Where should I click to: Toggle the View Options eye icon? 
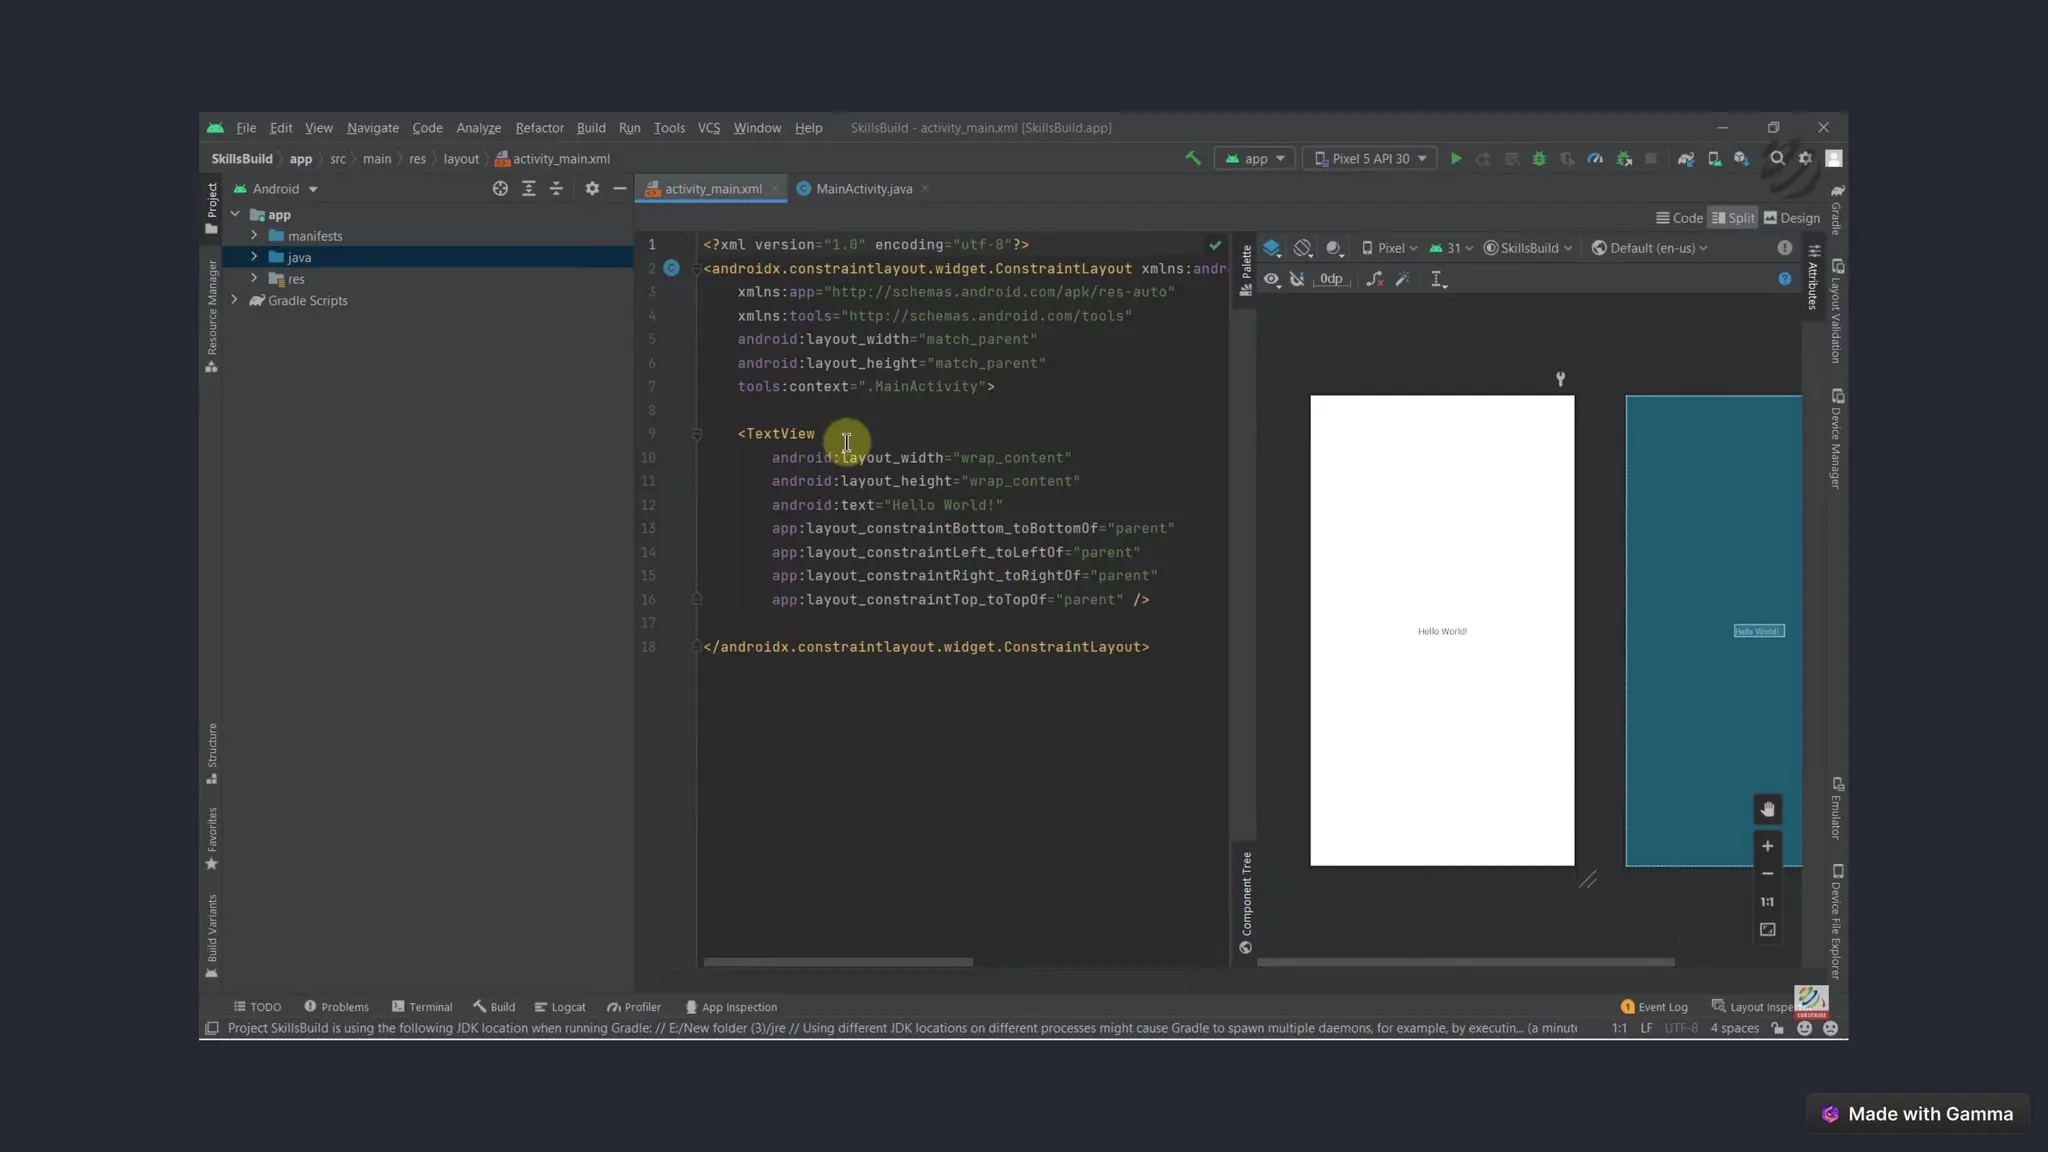tap(1271, 279)
